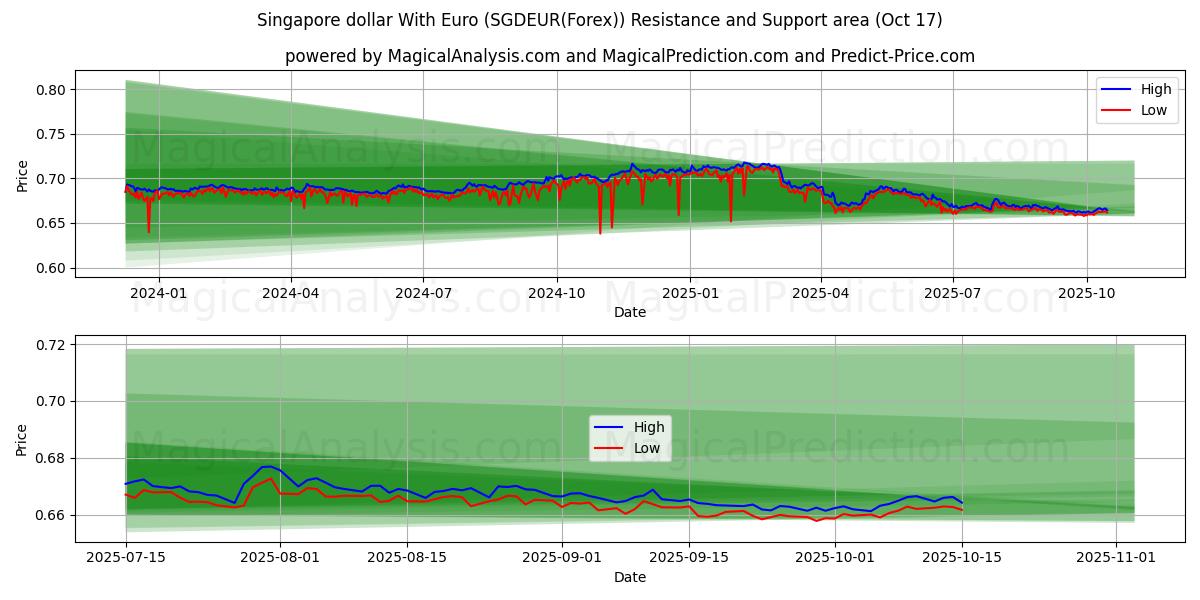
Task: Click the 0.60 price tick on upper chart
Action: (x=51, y=268)
